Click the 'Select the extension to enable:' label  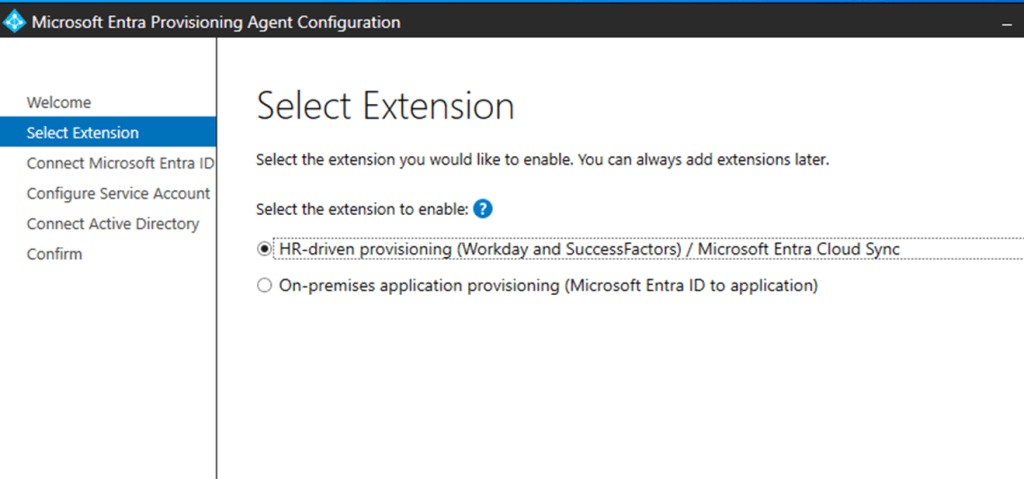click(x=362, y=209)
